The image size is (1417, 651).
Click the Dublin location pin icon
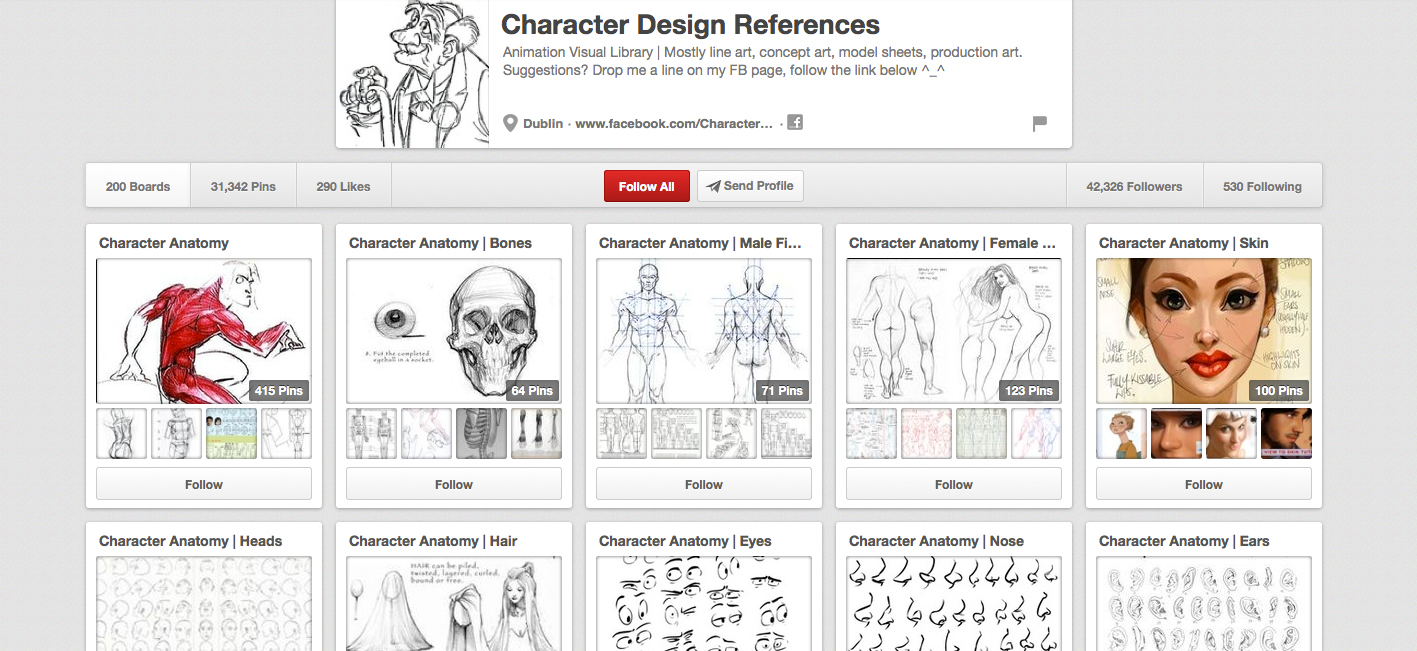pyautogui.click(x=511, y=124)
